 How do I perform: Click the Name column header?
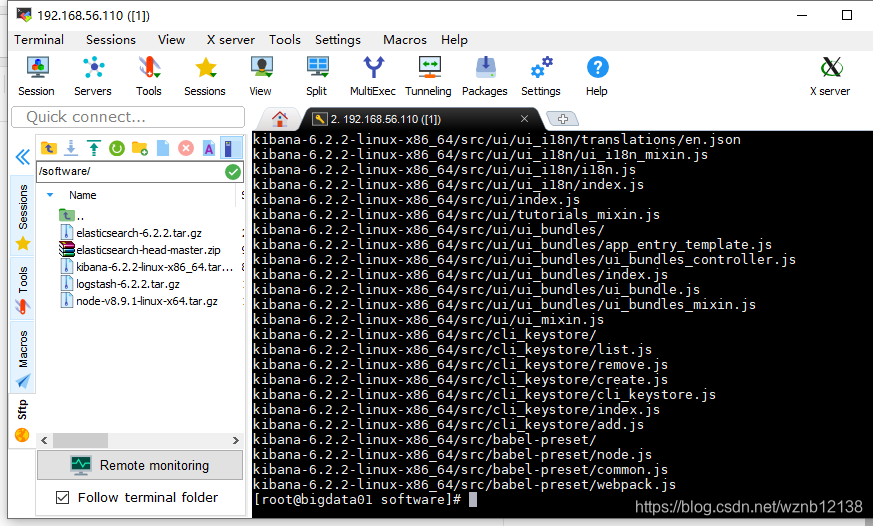coord(82,195)
